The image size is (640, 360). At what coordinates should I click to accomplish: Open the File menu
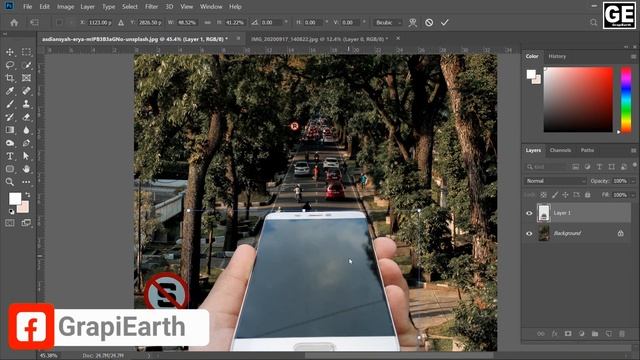27,7
